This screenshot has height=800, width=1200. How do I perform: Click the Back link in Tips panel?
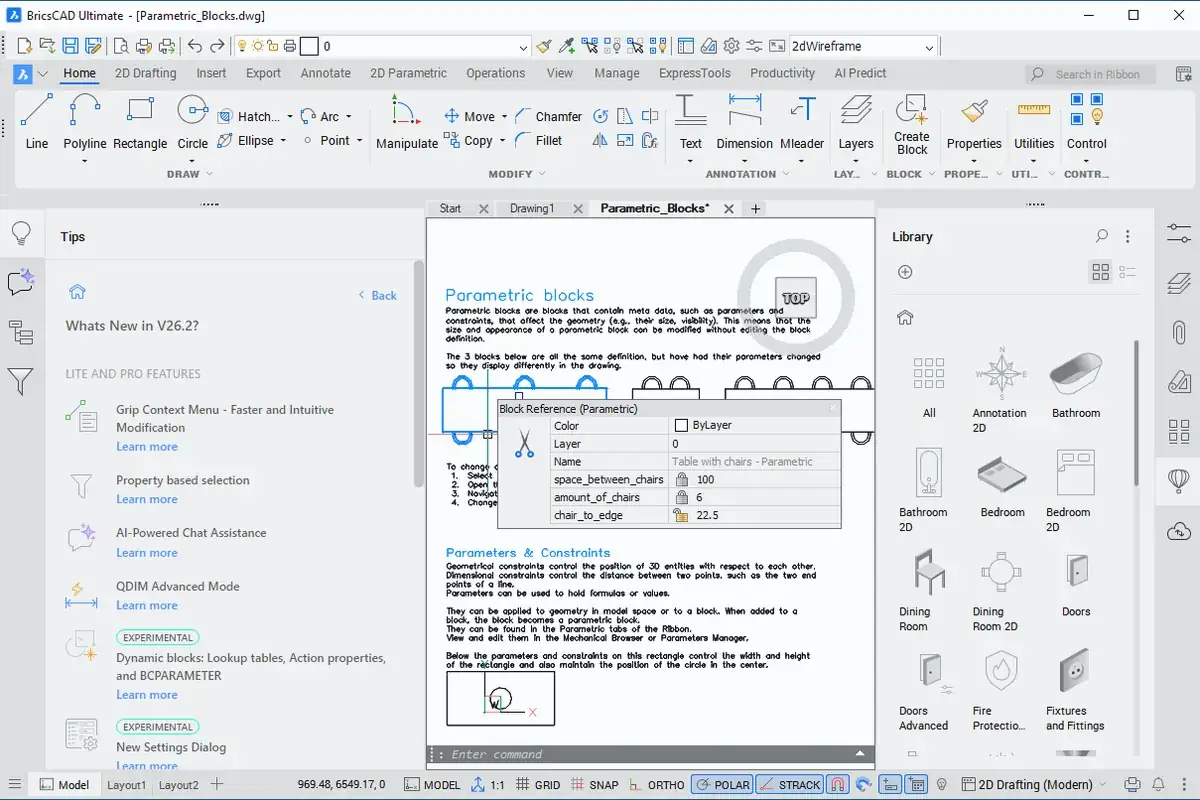377,295
